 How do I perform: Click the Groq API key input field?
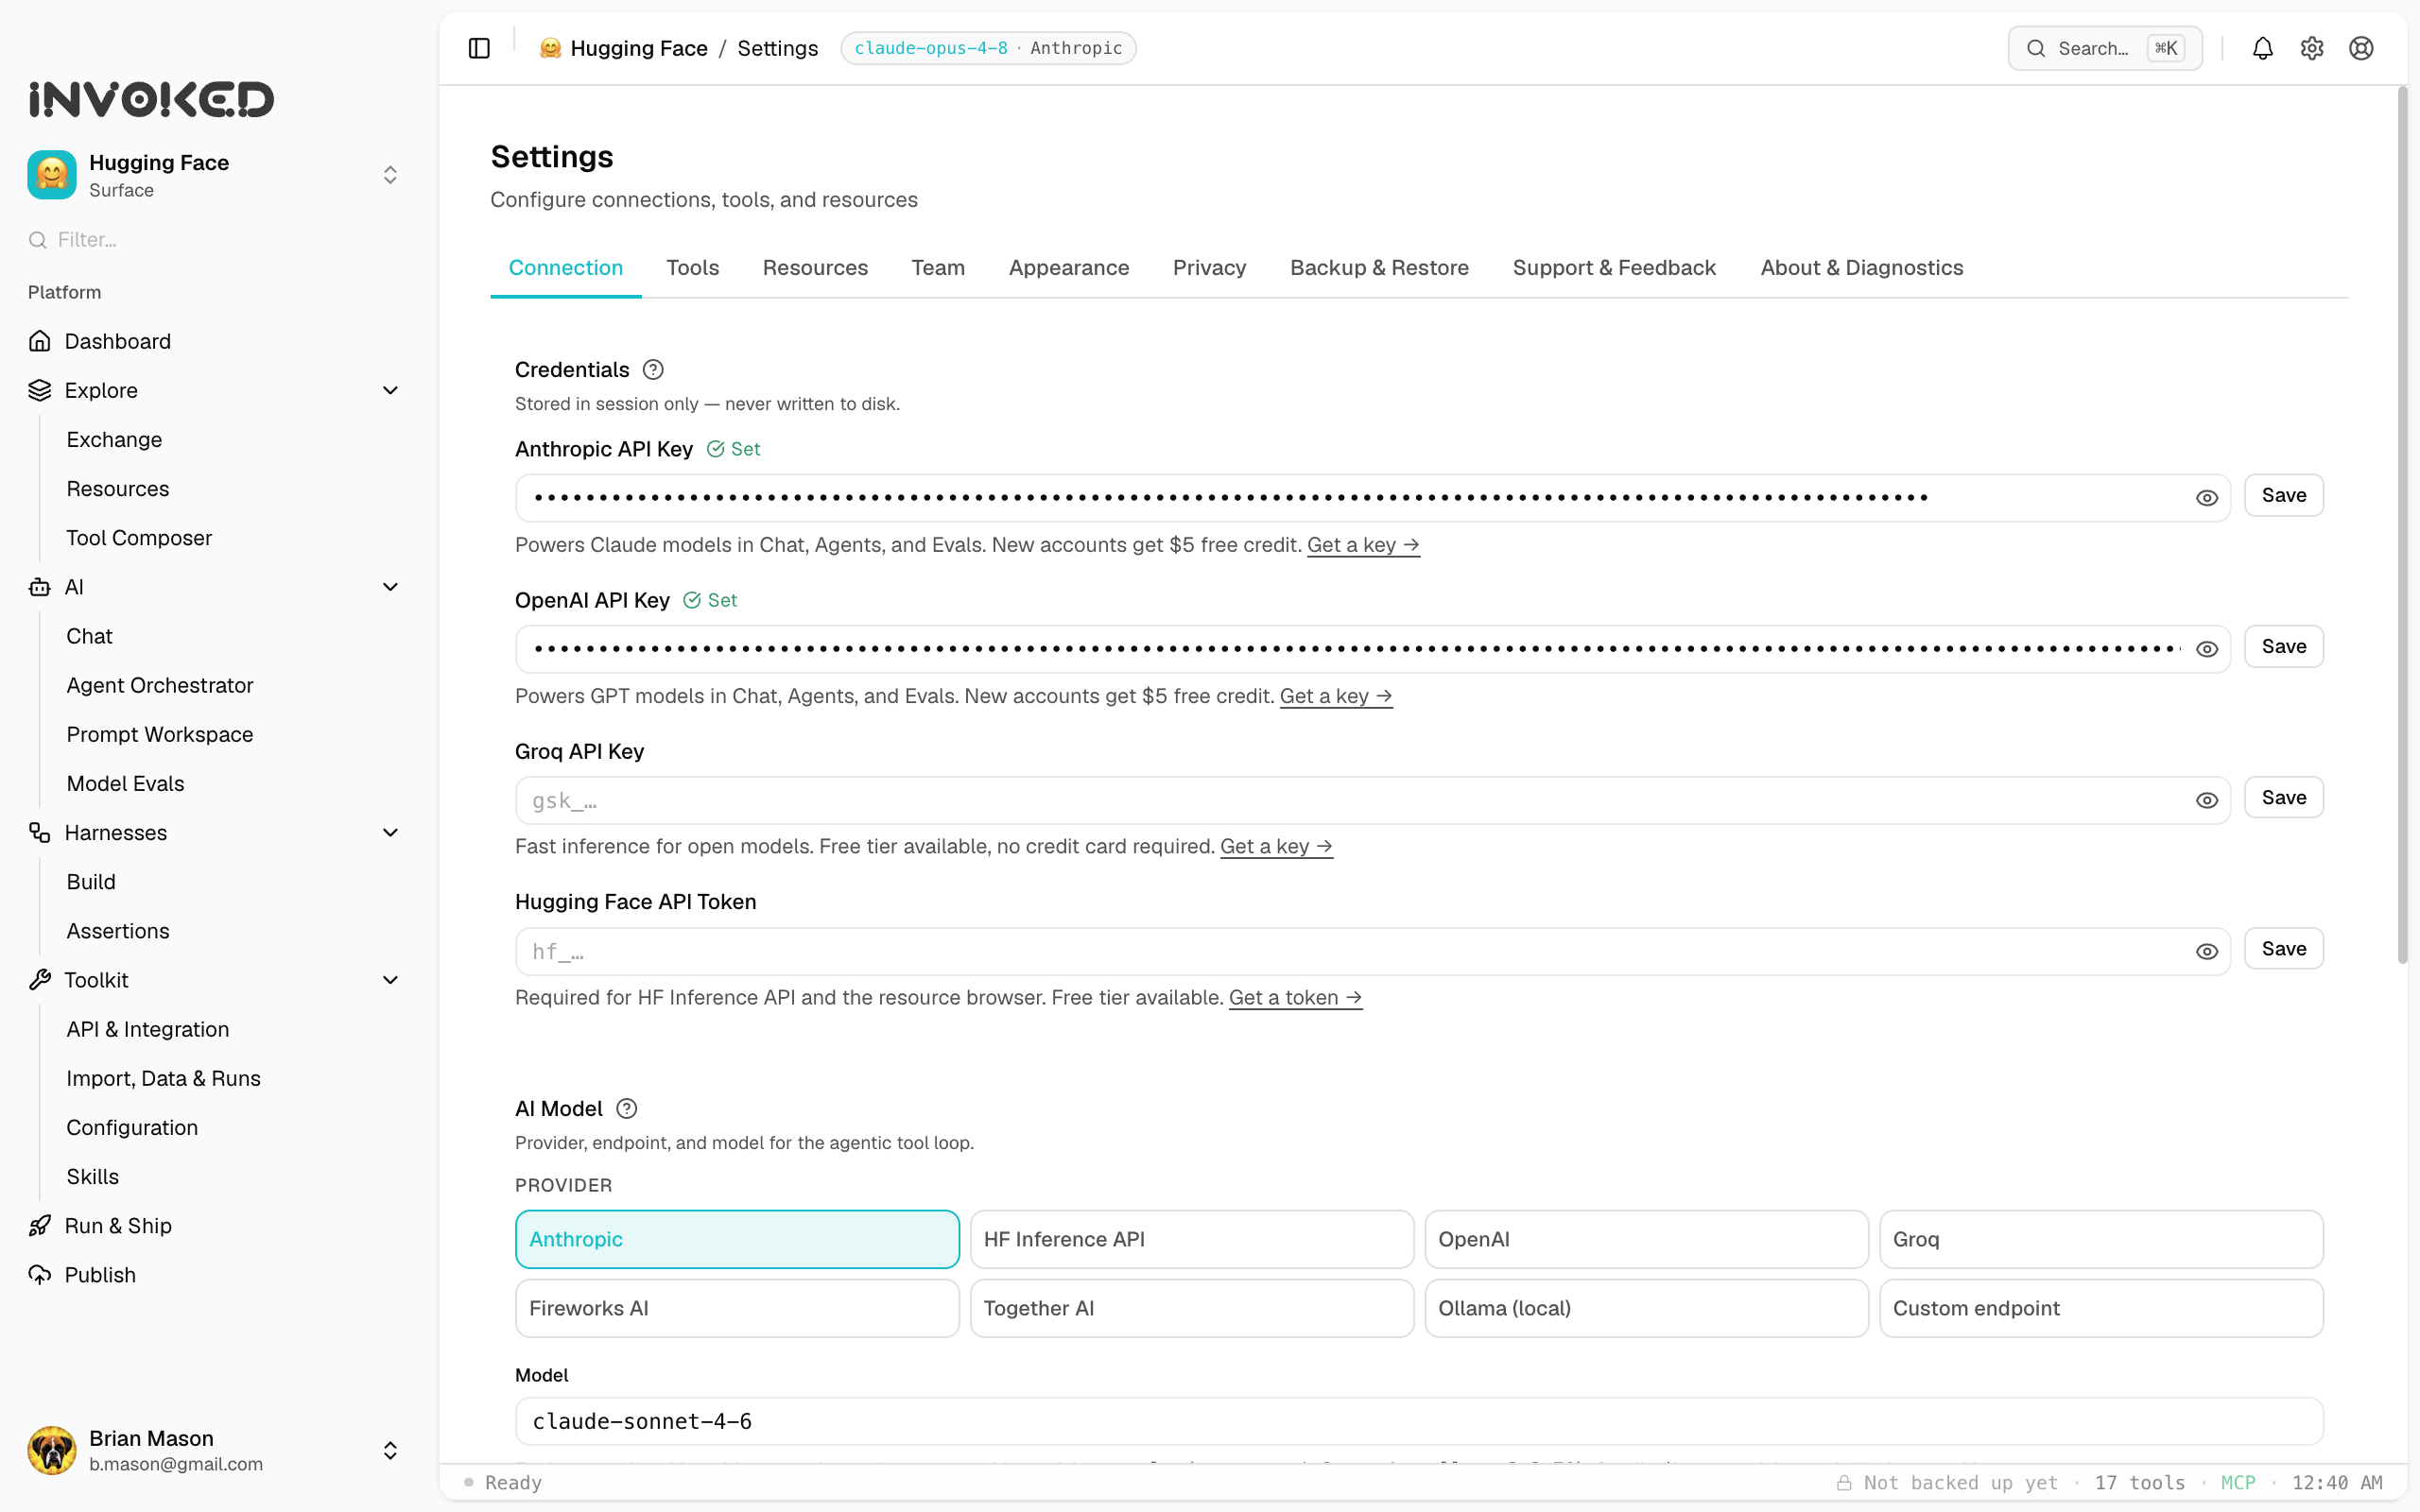(1372, 800)
